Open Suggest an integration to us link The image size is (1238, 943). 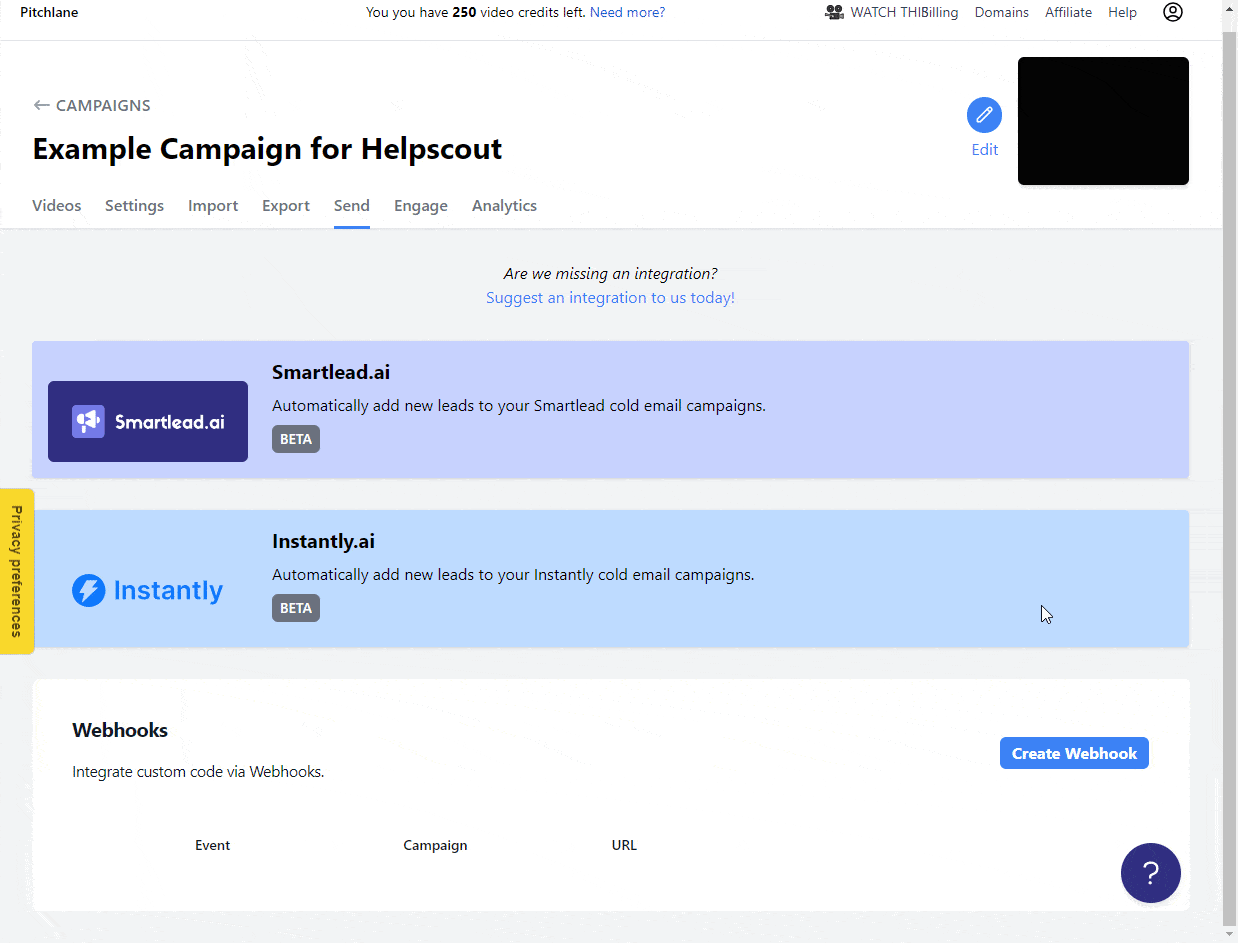(610, 297)
